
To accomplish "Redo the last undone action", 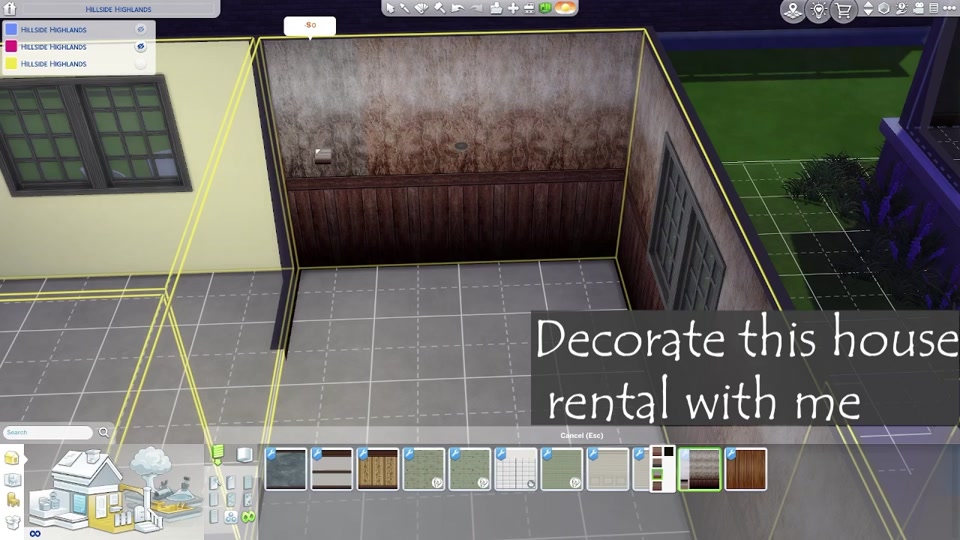I will coord(476,8).
